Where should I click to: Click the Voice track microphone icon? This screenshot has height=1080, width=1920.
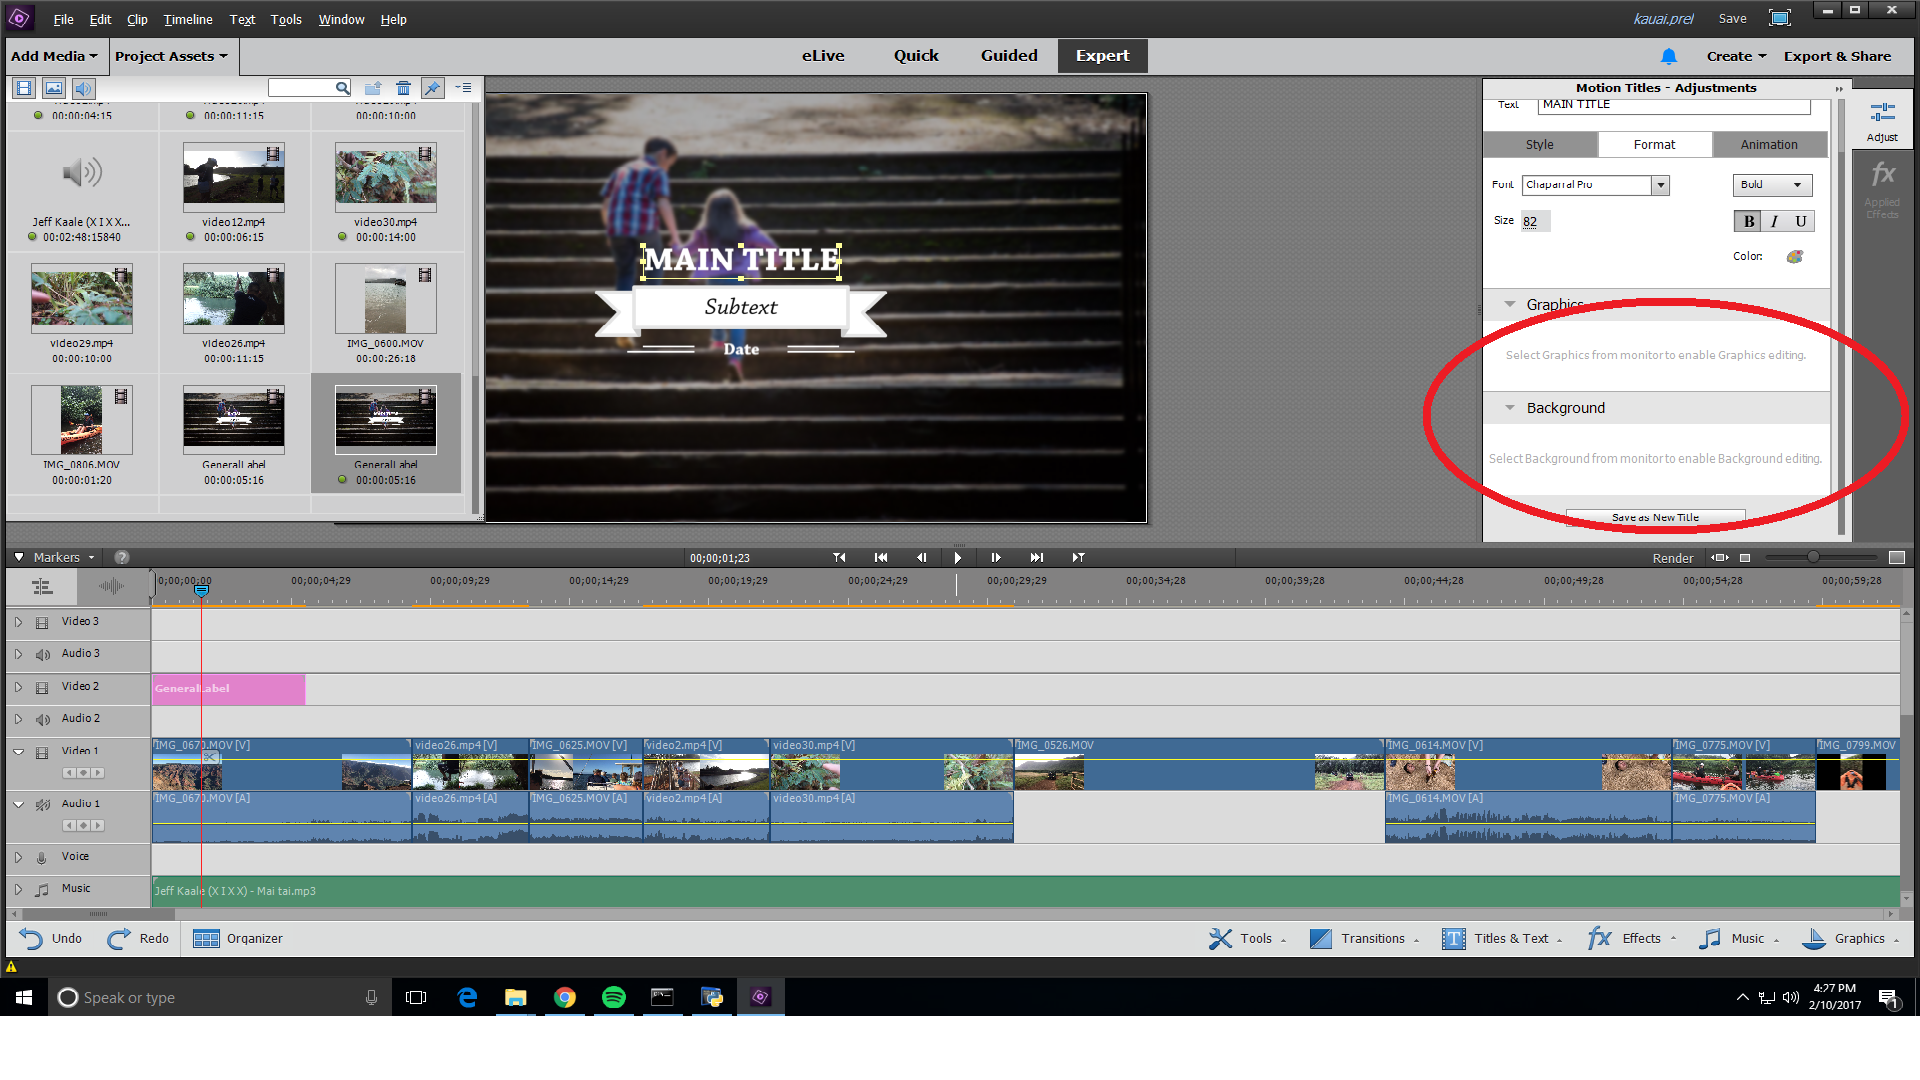[x=42, y=857]
